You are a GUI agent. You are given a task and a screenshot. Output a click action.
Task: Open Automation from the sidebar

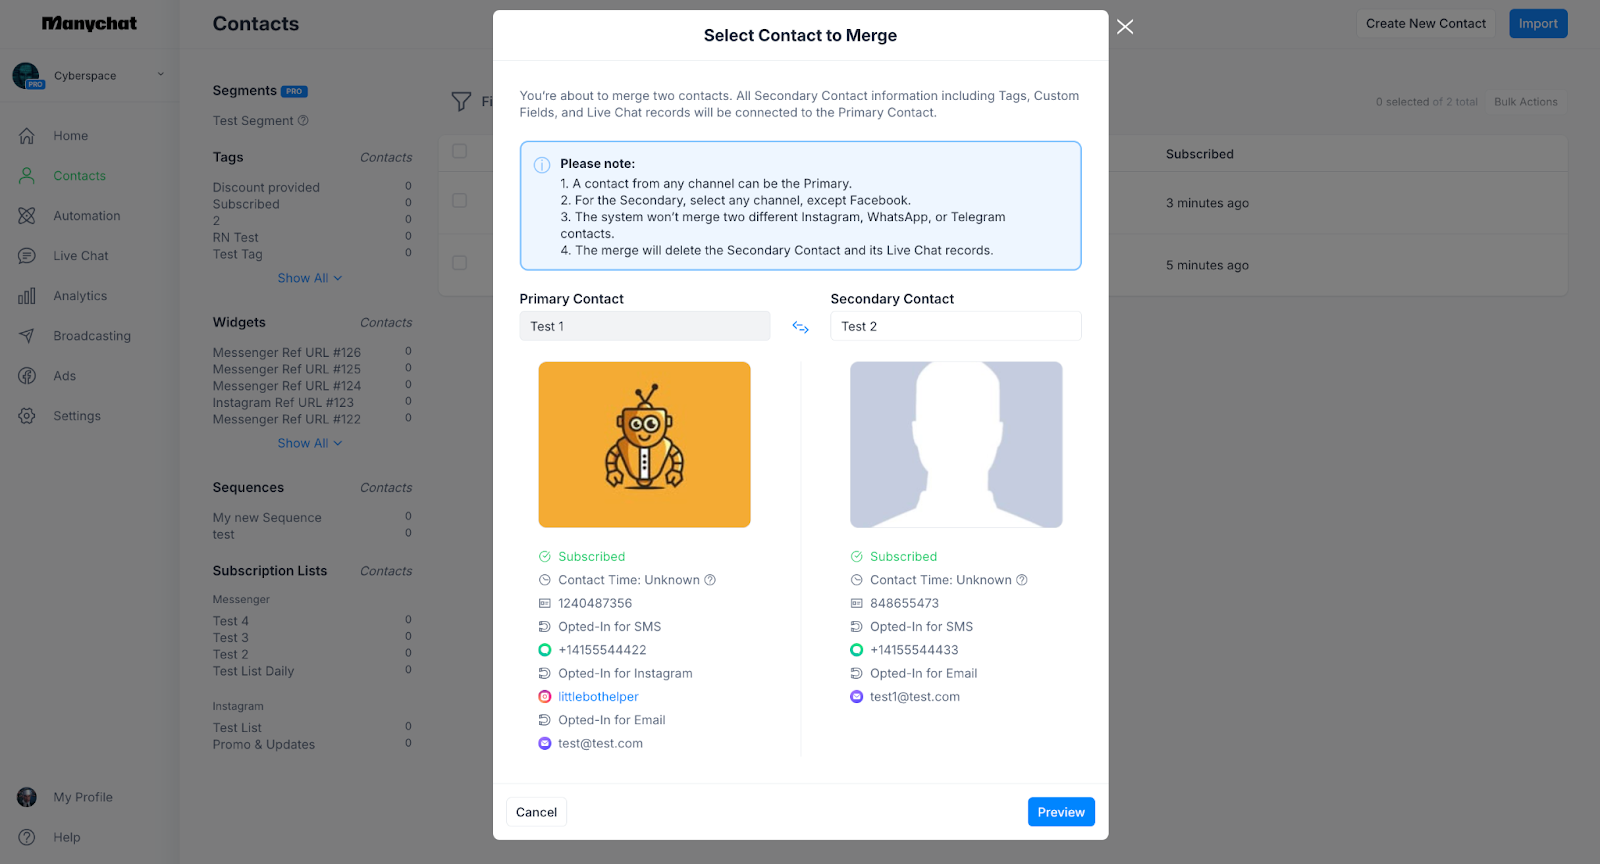click(86, 216)
